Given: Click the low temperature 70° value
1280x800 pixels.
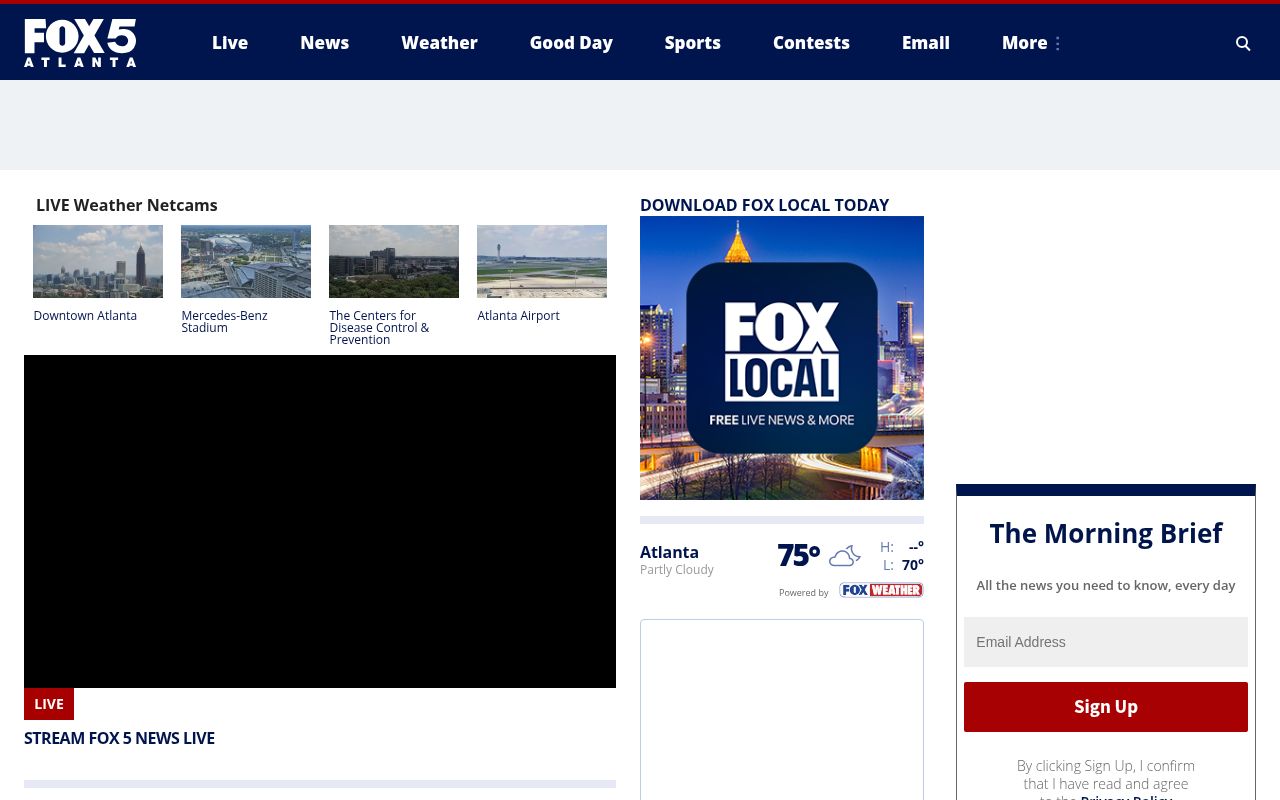Looking at the screenshot, I should 913,565.
